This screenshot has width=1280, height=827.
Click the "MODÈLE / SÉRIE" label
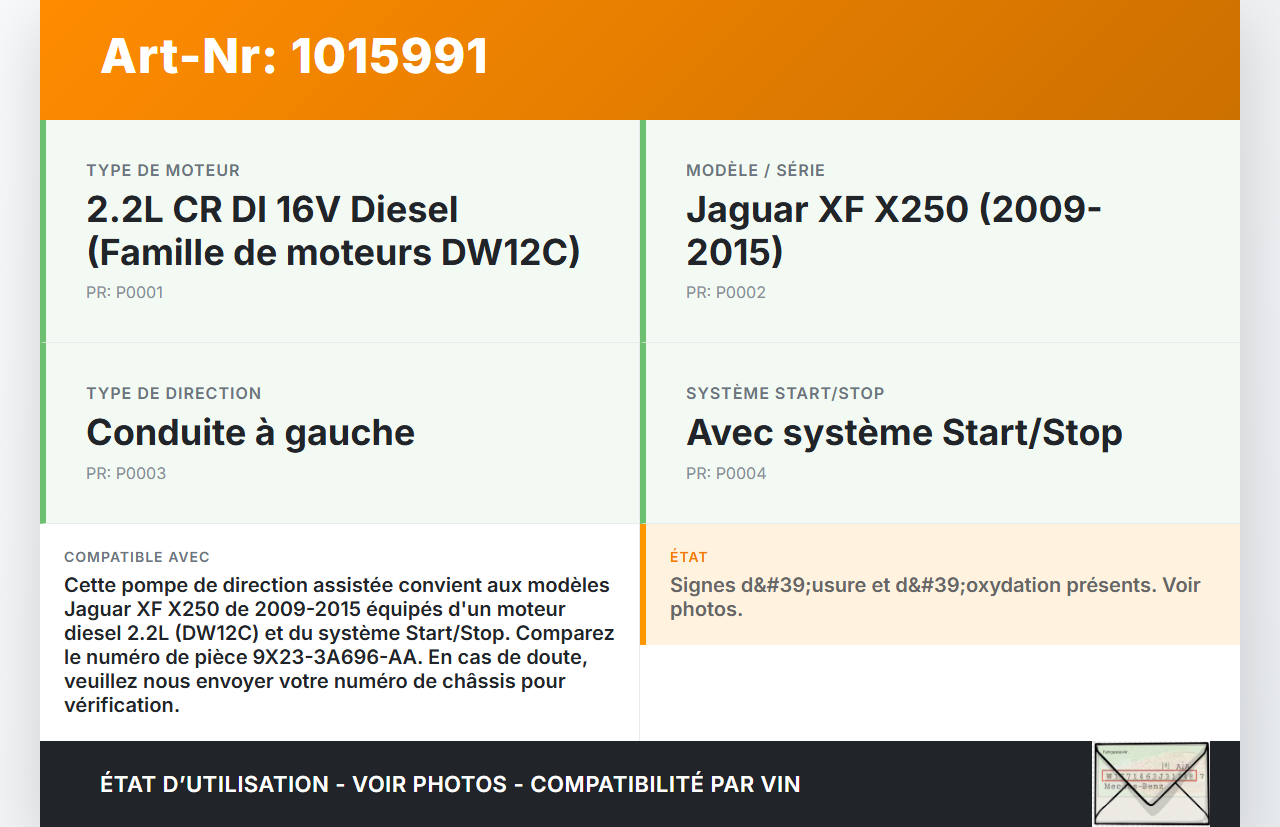[x=755, y=170]
